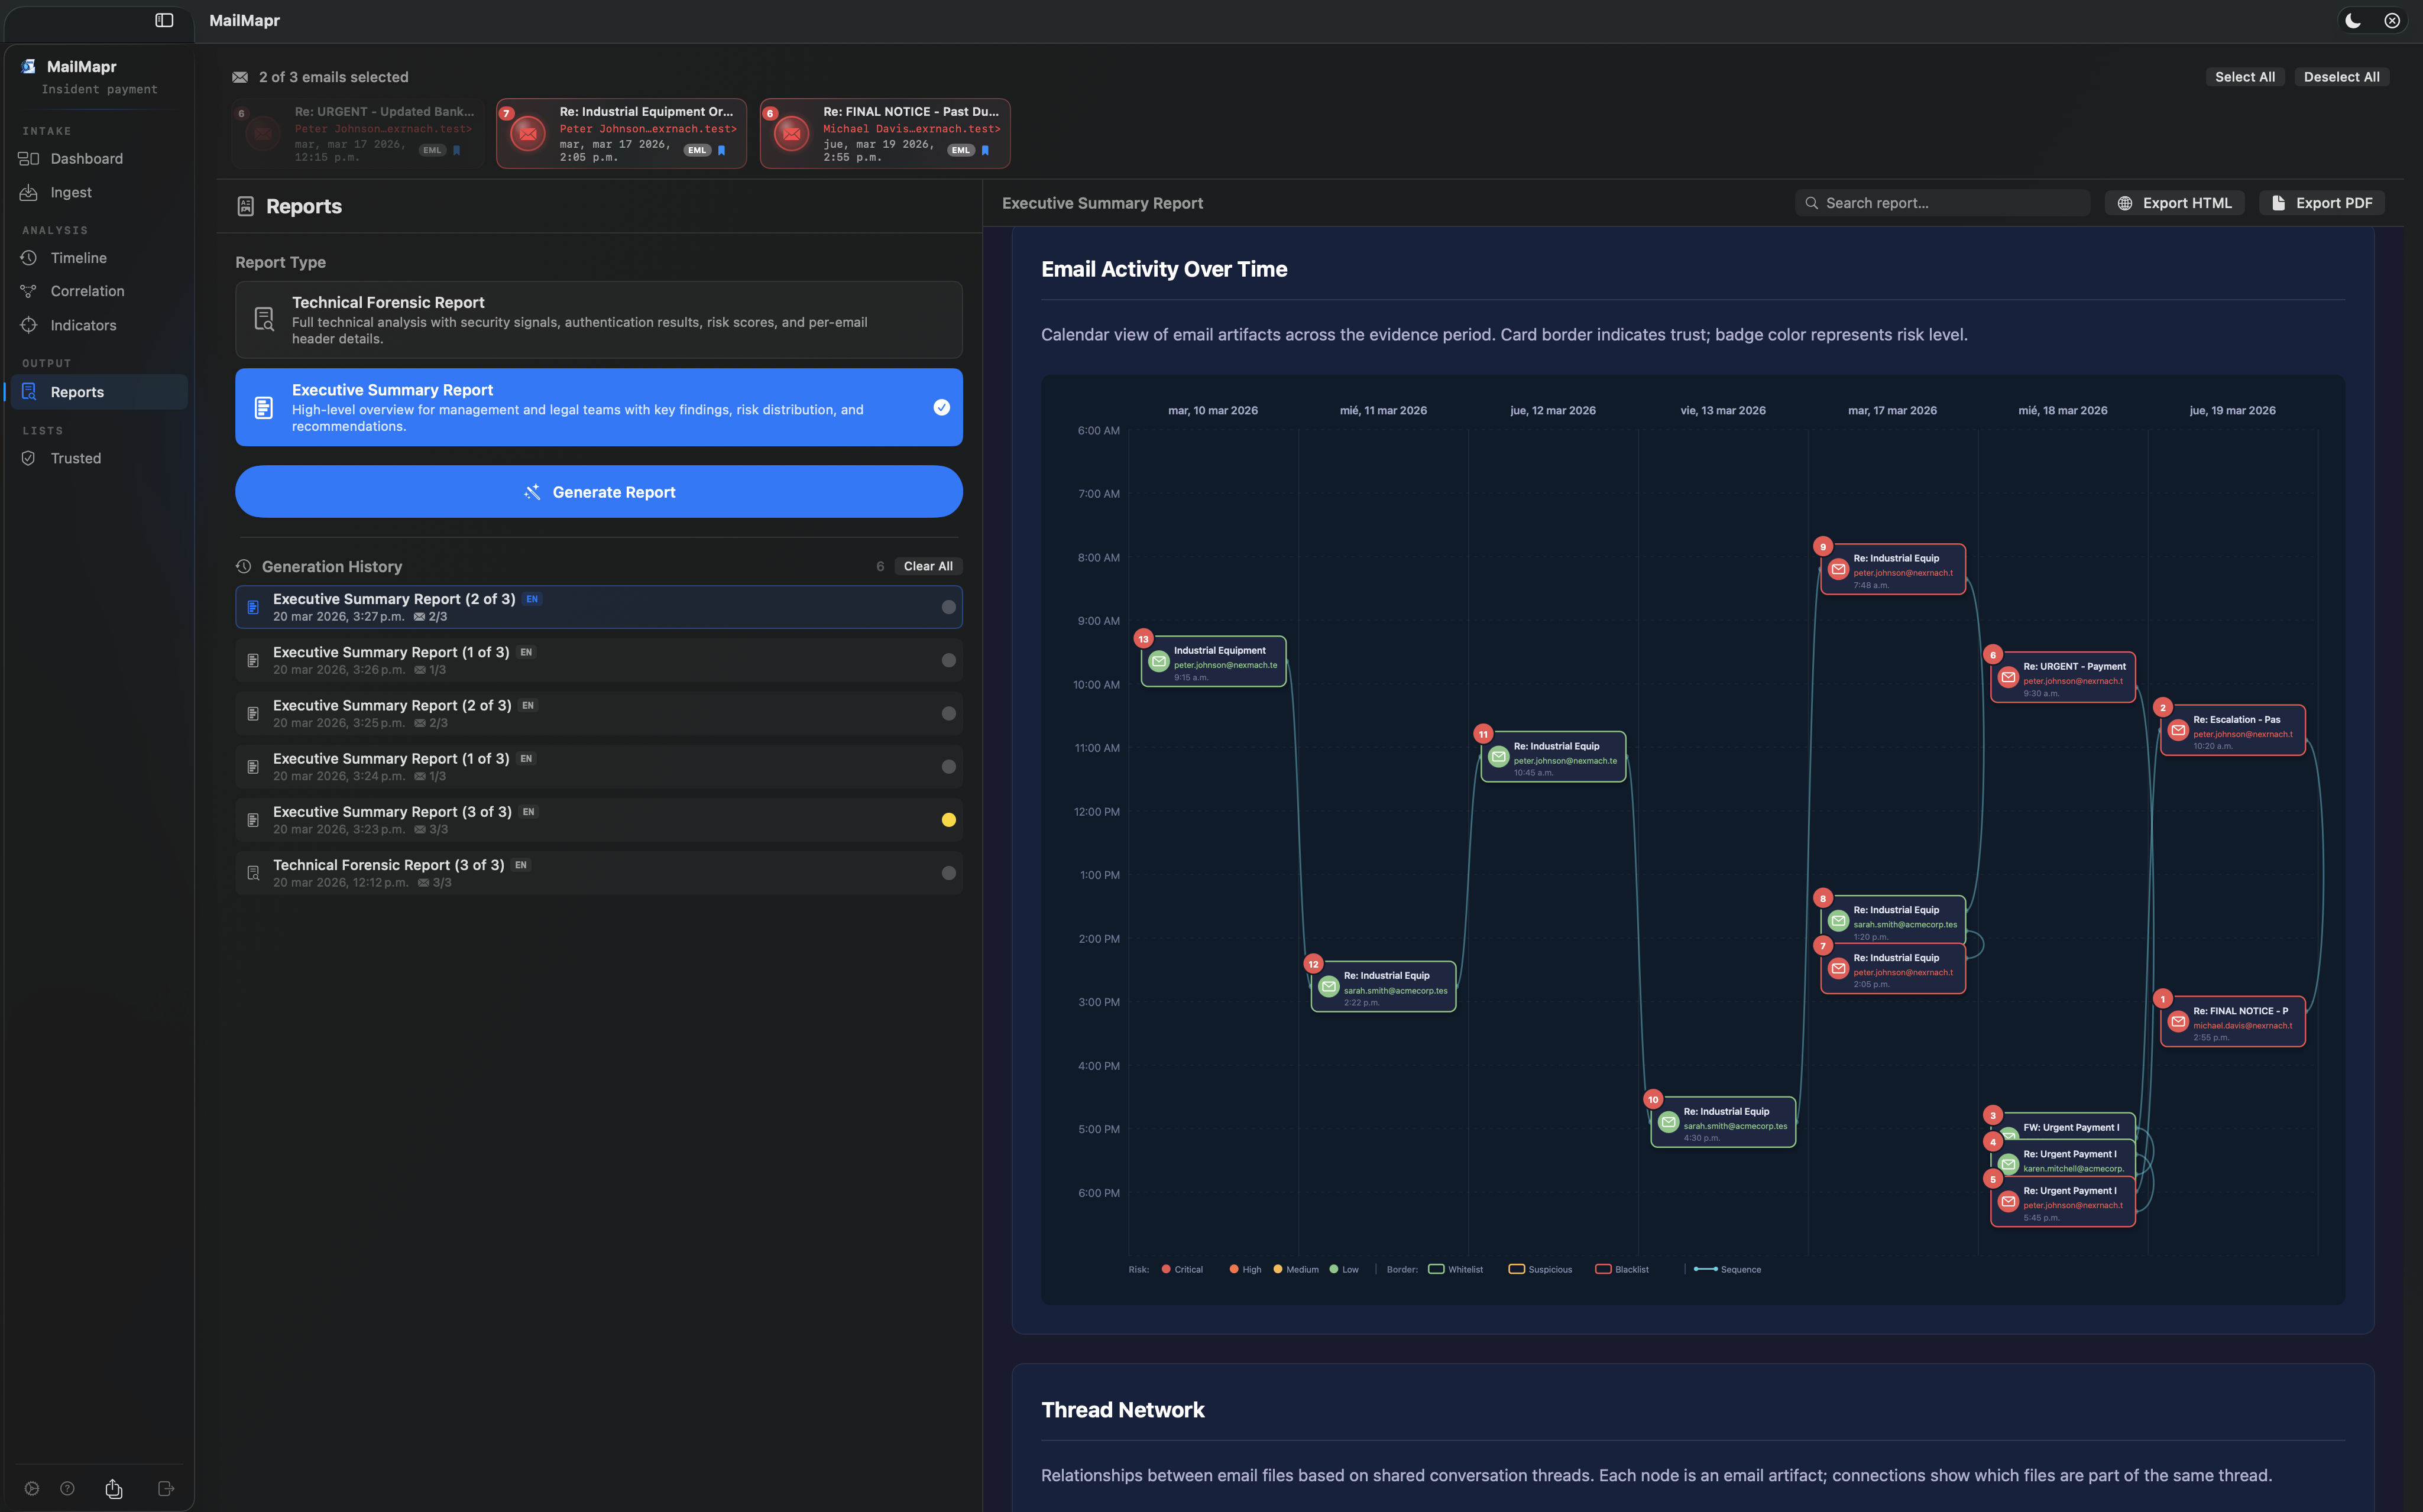Open the Timeline page in sidebar
Viewport: 2423px width, 1512px height.
point(78,258)
